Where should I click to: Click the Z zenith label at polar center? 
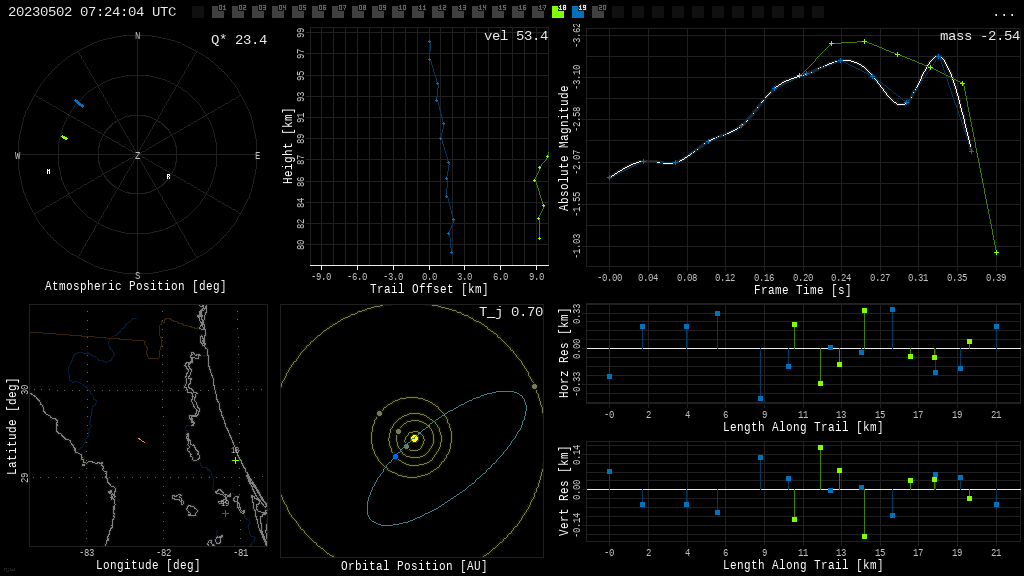click(x=138, y=155)
